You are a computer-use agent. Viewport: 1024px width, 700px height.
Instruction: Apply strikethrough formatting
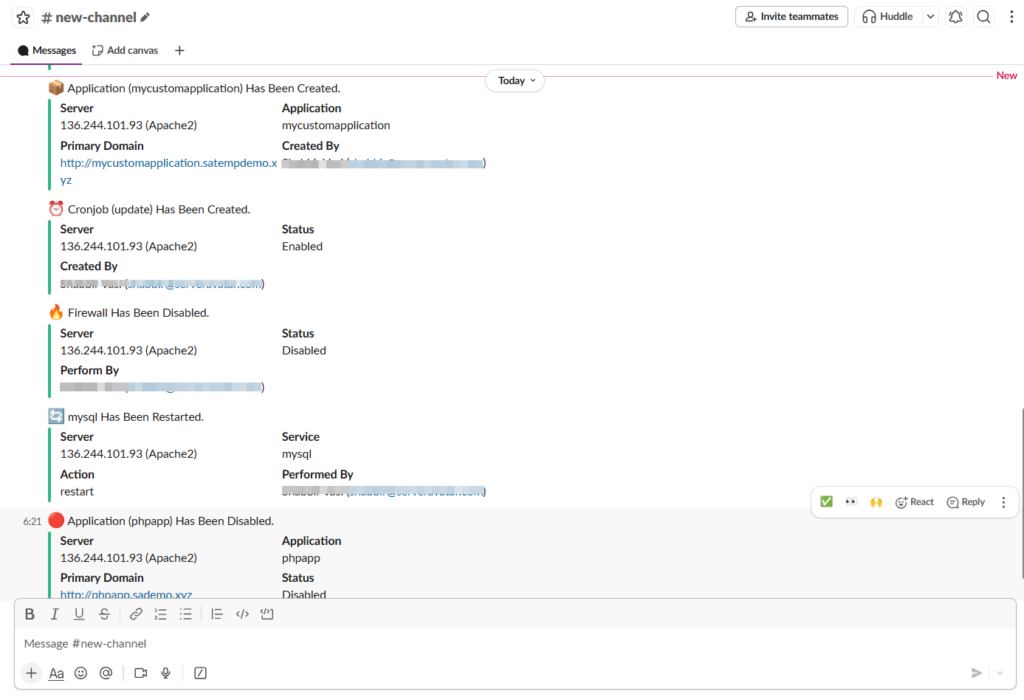(x=104, y=613)
